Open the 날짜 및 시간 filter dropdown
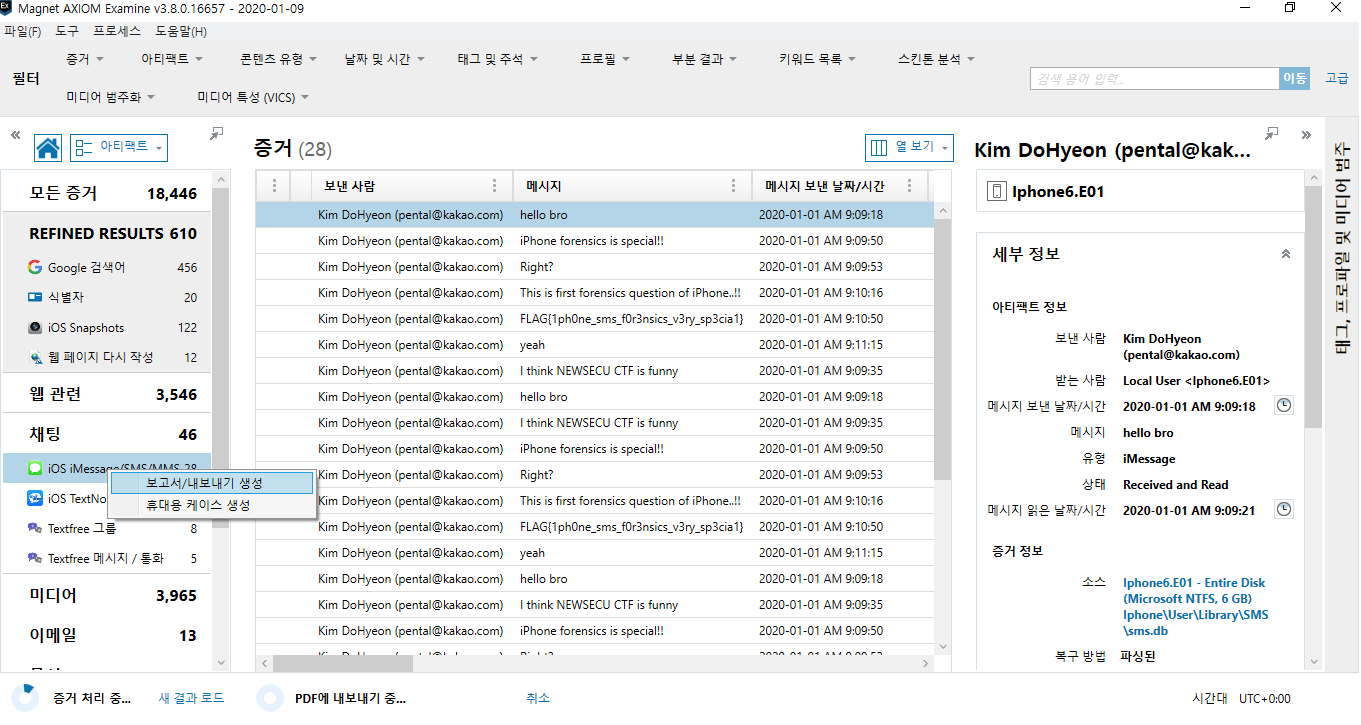Image resolution: width=1361 pixels, height=725 pixels. pos(384,59)
